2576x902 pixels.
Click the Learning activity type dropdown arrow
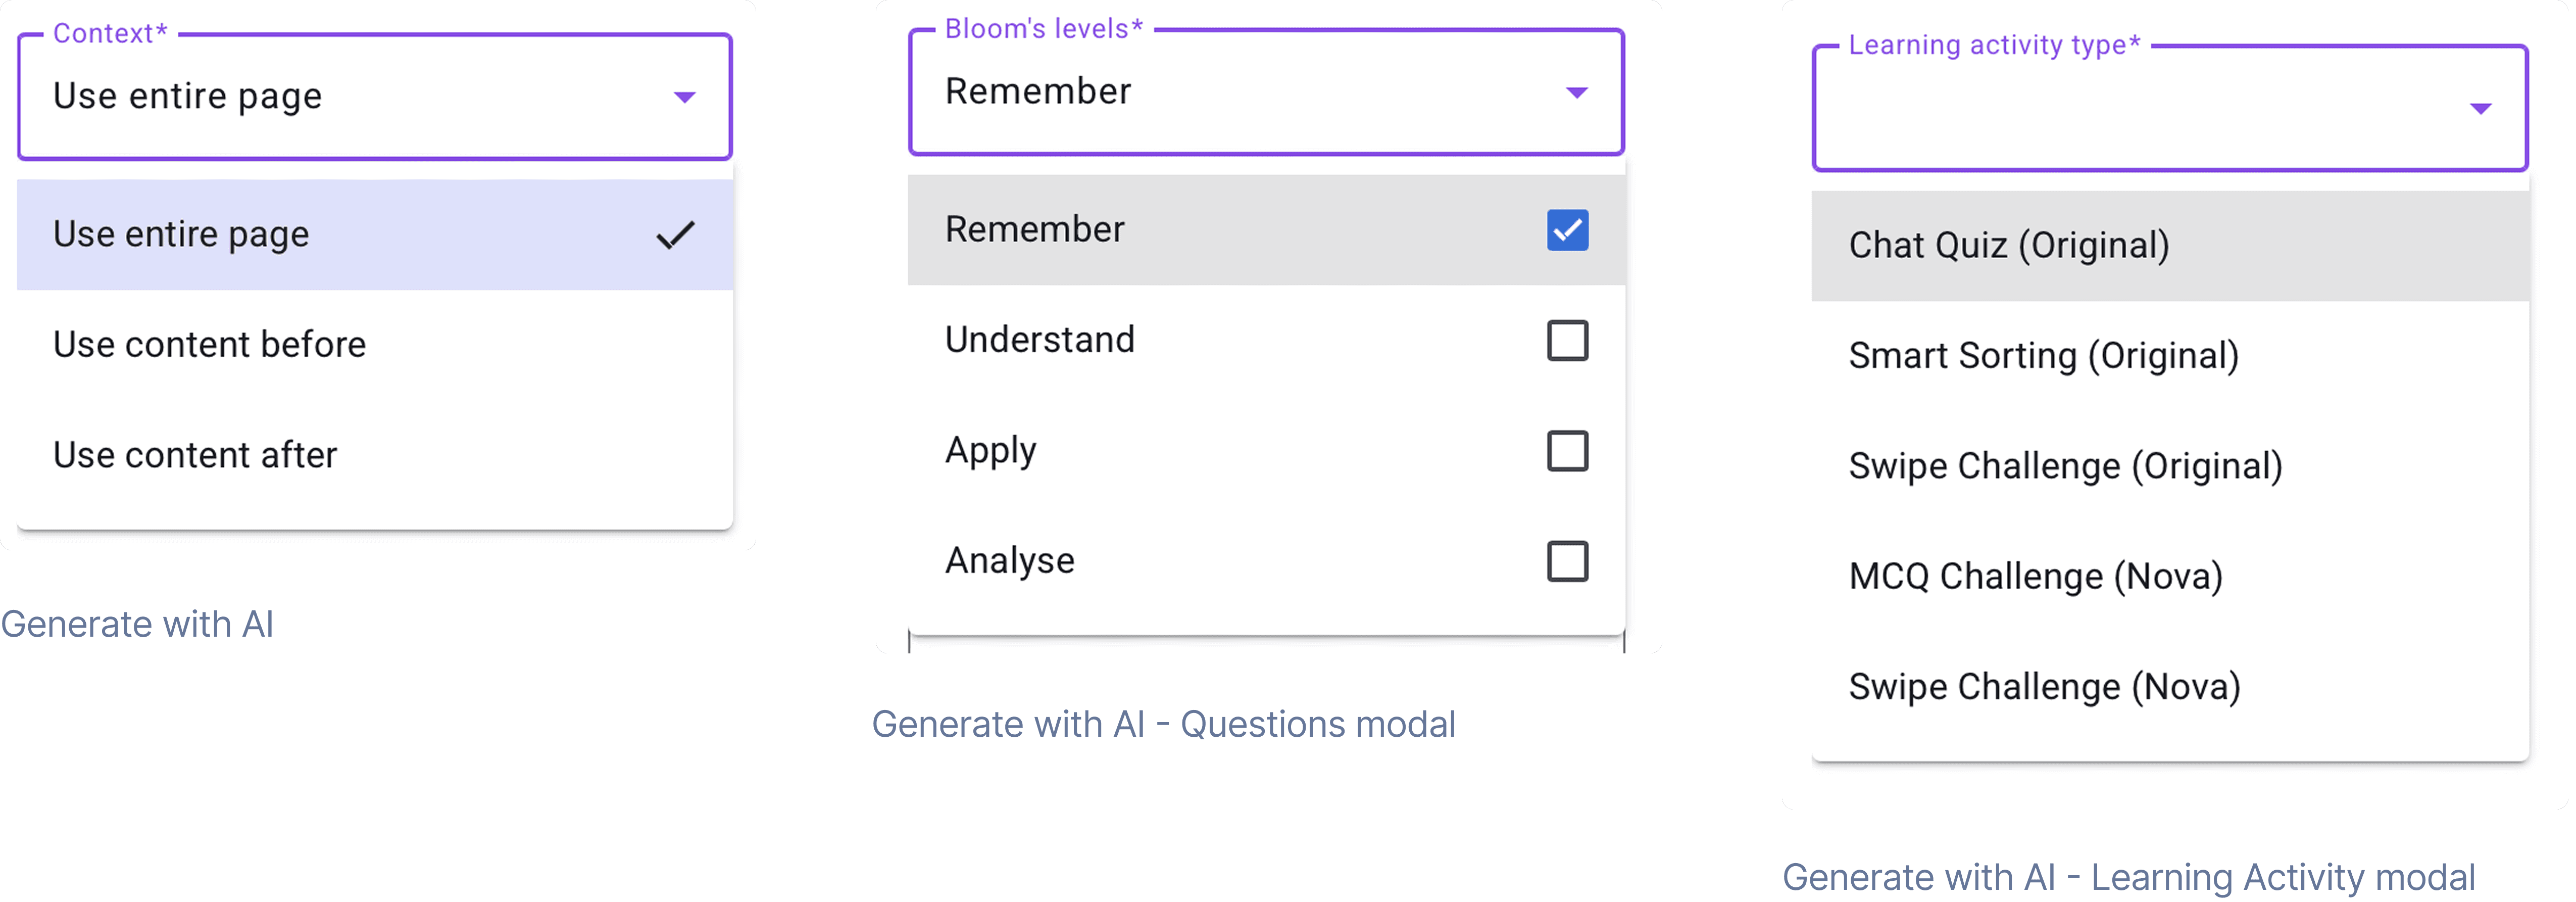point(2480,109)
